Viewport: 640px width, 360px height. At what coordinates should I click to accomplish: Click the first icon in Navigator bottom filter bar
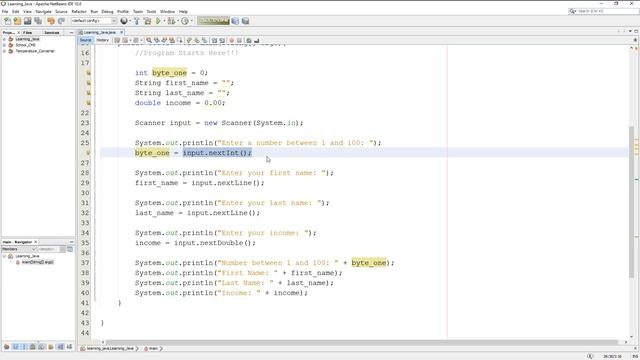pos(7,347)
